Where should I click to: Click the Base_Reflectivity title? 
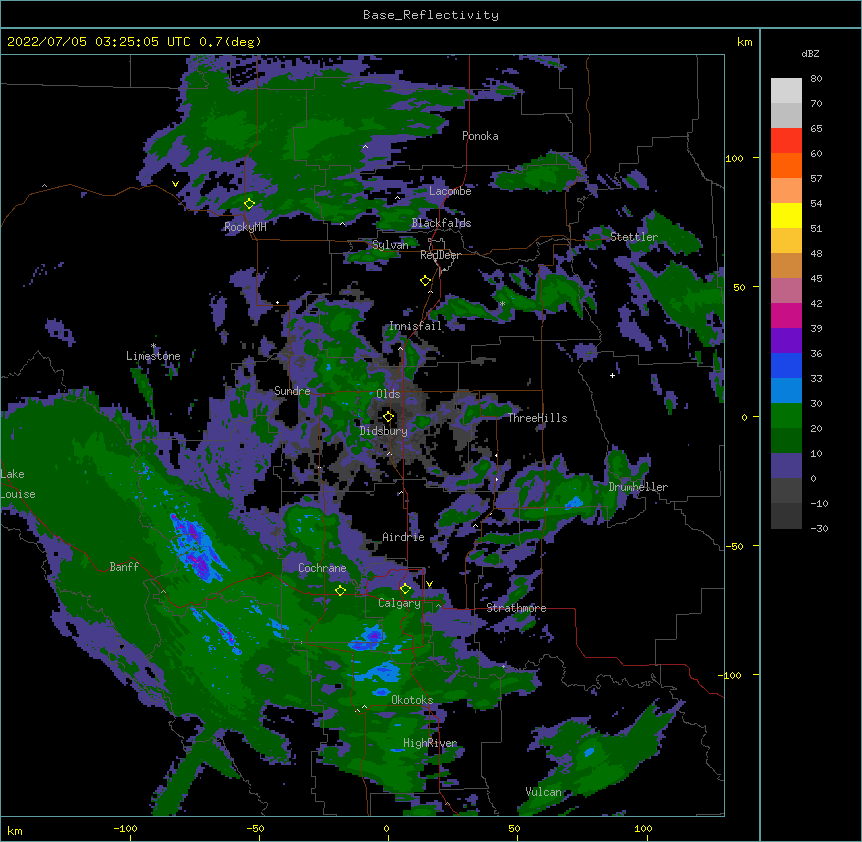(x=431, y=15)
